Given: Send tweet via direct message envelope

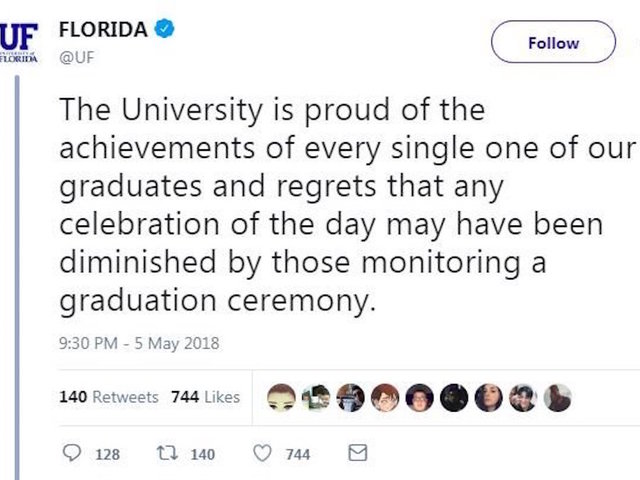Looking at the screenshot, I should tap(356, 453).
